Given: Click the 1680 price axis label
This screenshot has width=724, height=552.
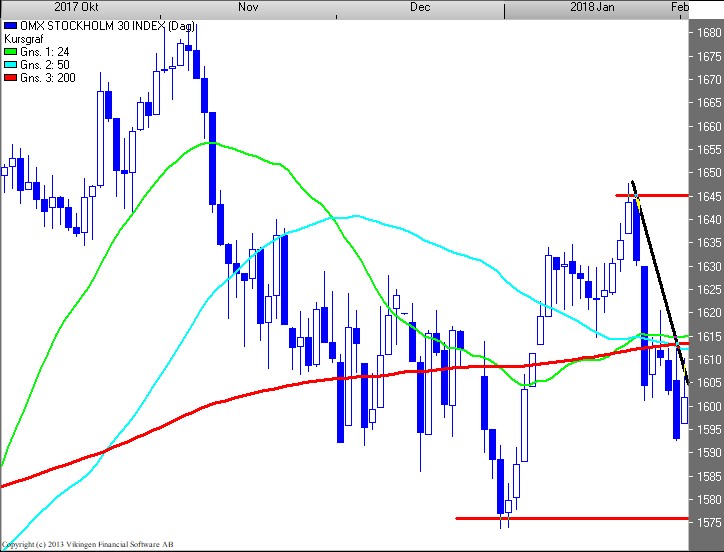Looking at the screenshot, I should pos(709,32).
